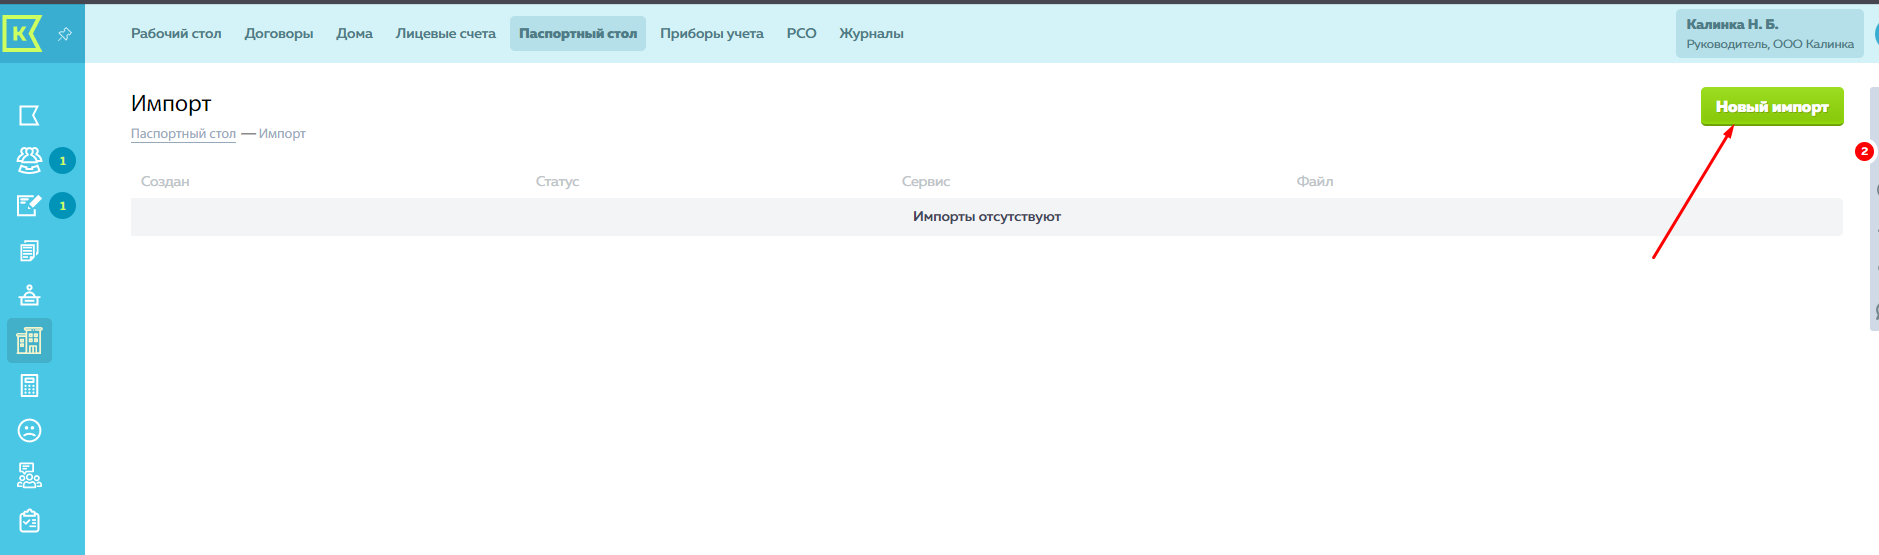Screen dimensions: 1879x555
Task: Open the flag icon in sidebar
Action: (29, 116)
